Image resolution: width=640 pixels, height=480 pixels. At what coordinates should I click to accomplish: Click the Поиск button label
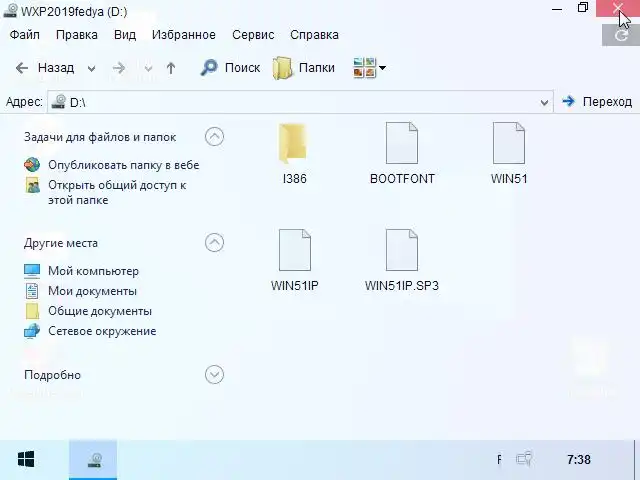pos(242,68)
